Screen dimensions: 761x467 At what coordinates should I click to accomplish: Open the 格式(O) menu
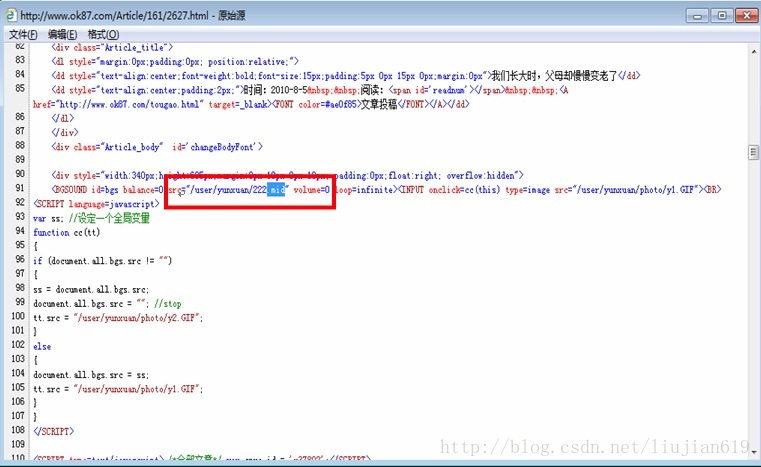click(103, 34)
